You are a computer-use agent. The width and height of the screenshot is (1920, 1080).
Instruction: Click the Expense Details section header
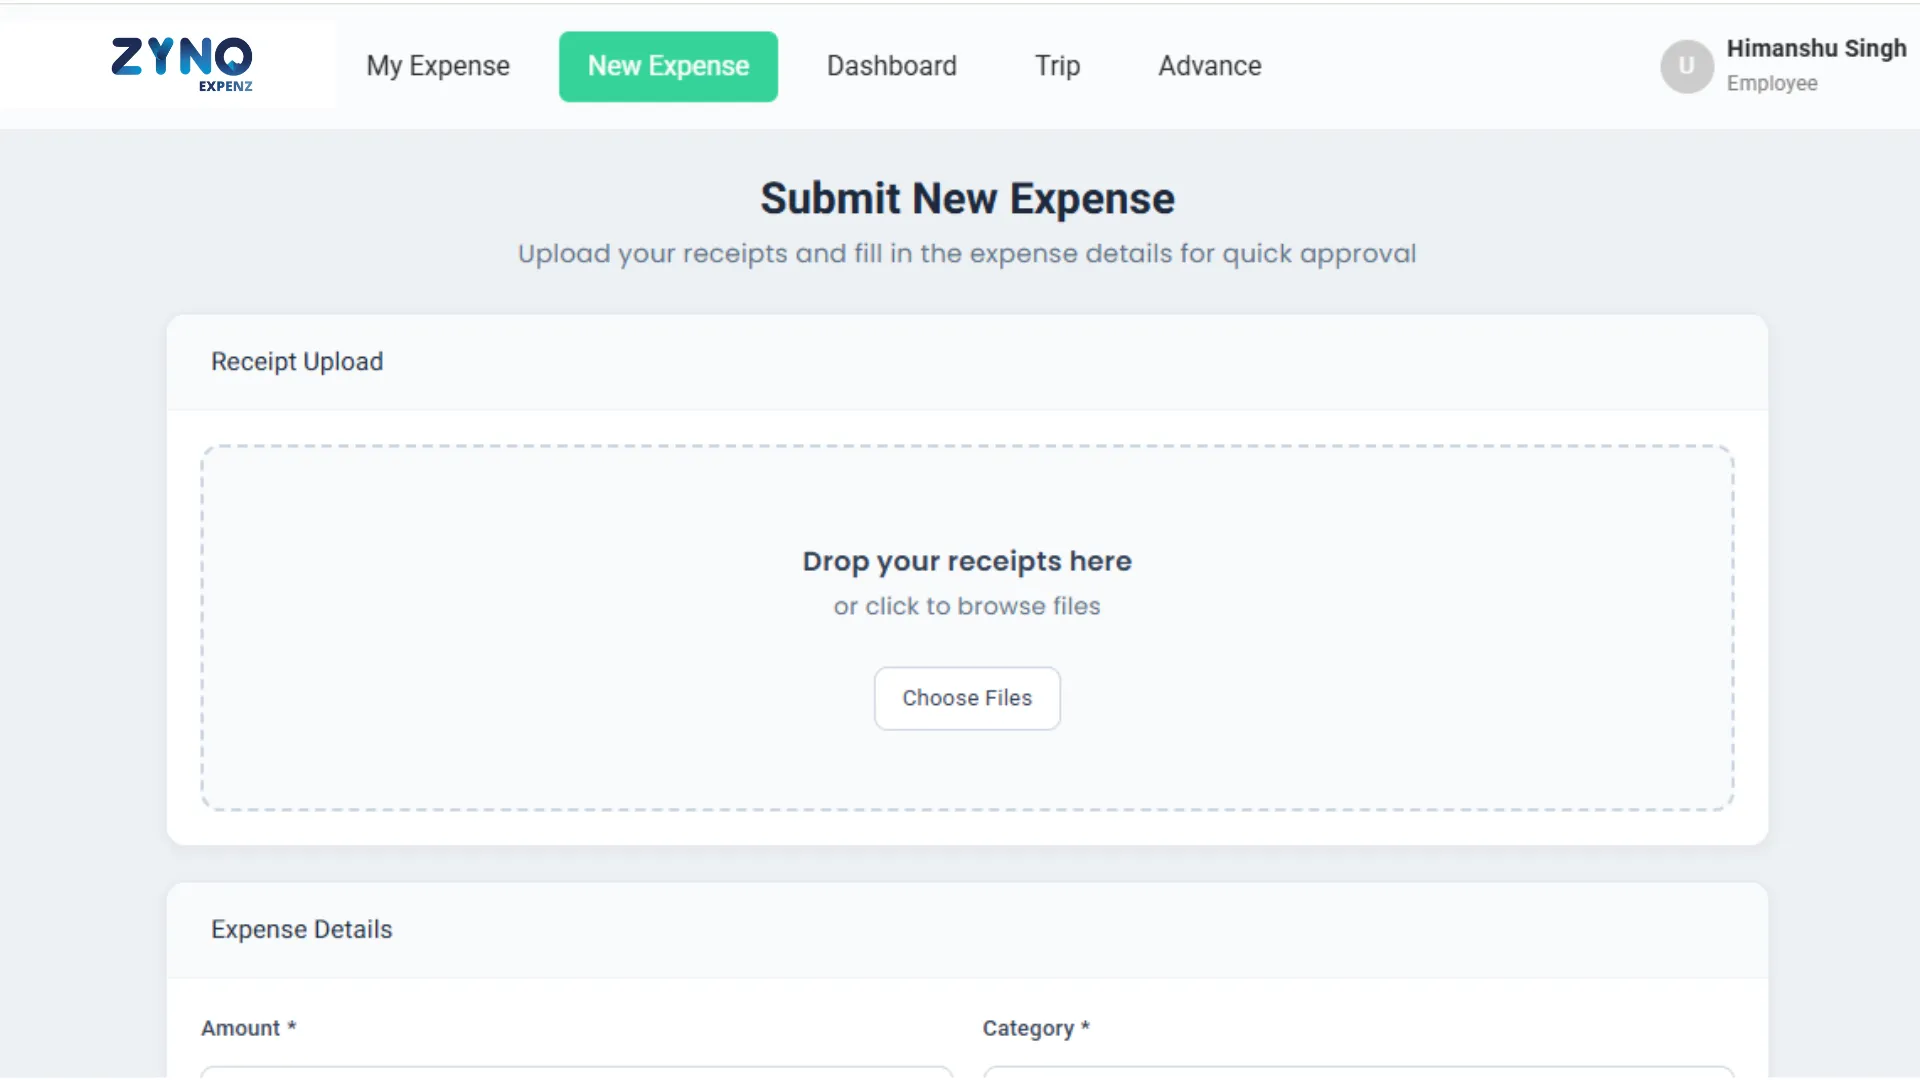(301, 929)
